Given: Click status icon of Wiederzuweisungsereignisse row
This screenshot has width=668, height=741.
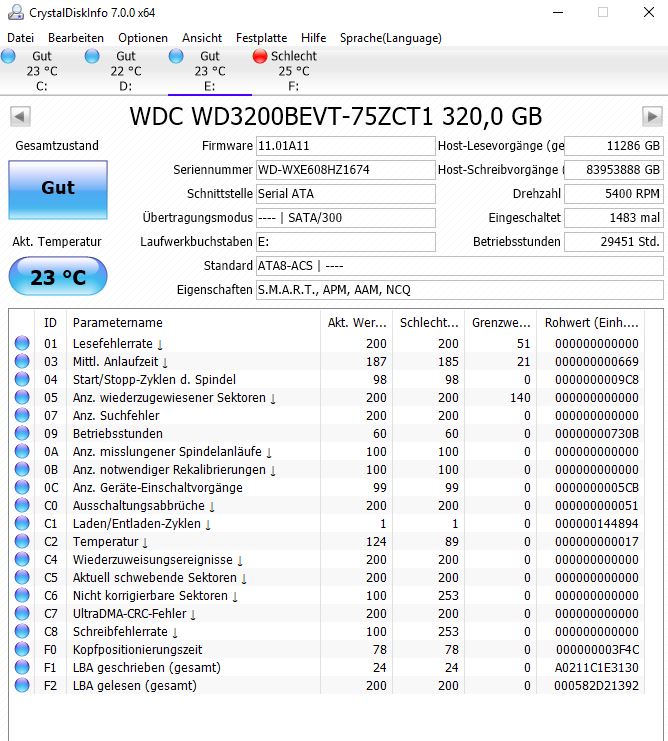Looking at the screenshot, I should coord(22,559).
